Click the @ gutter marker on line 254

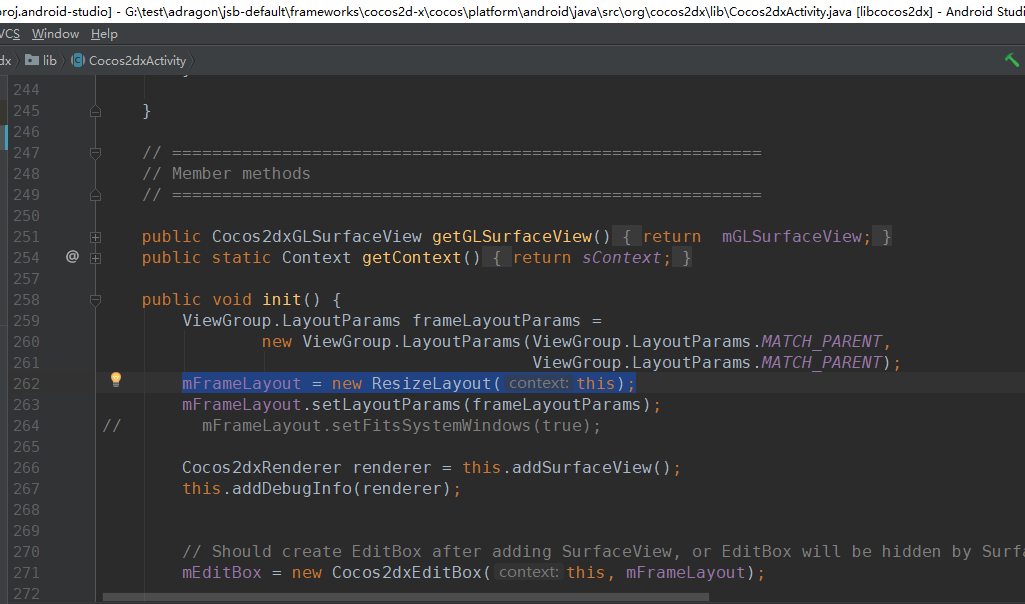point(73,257)
